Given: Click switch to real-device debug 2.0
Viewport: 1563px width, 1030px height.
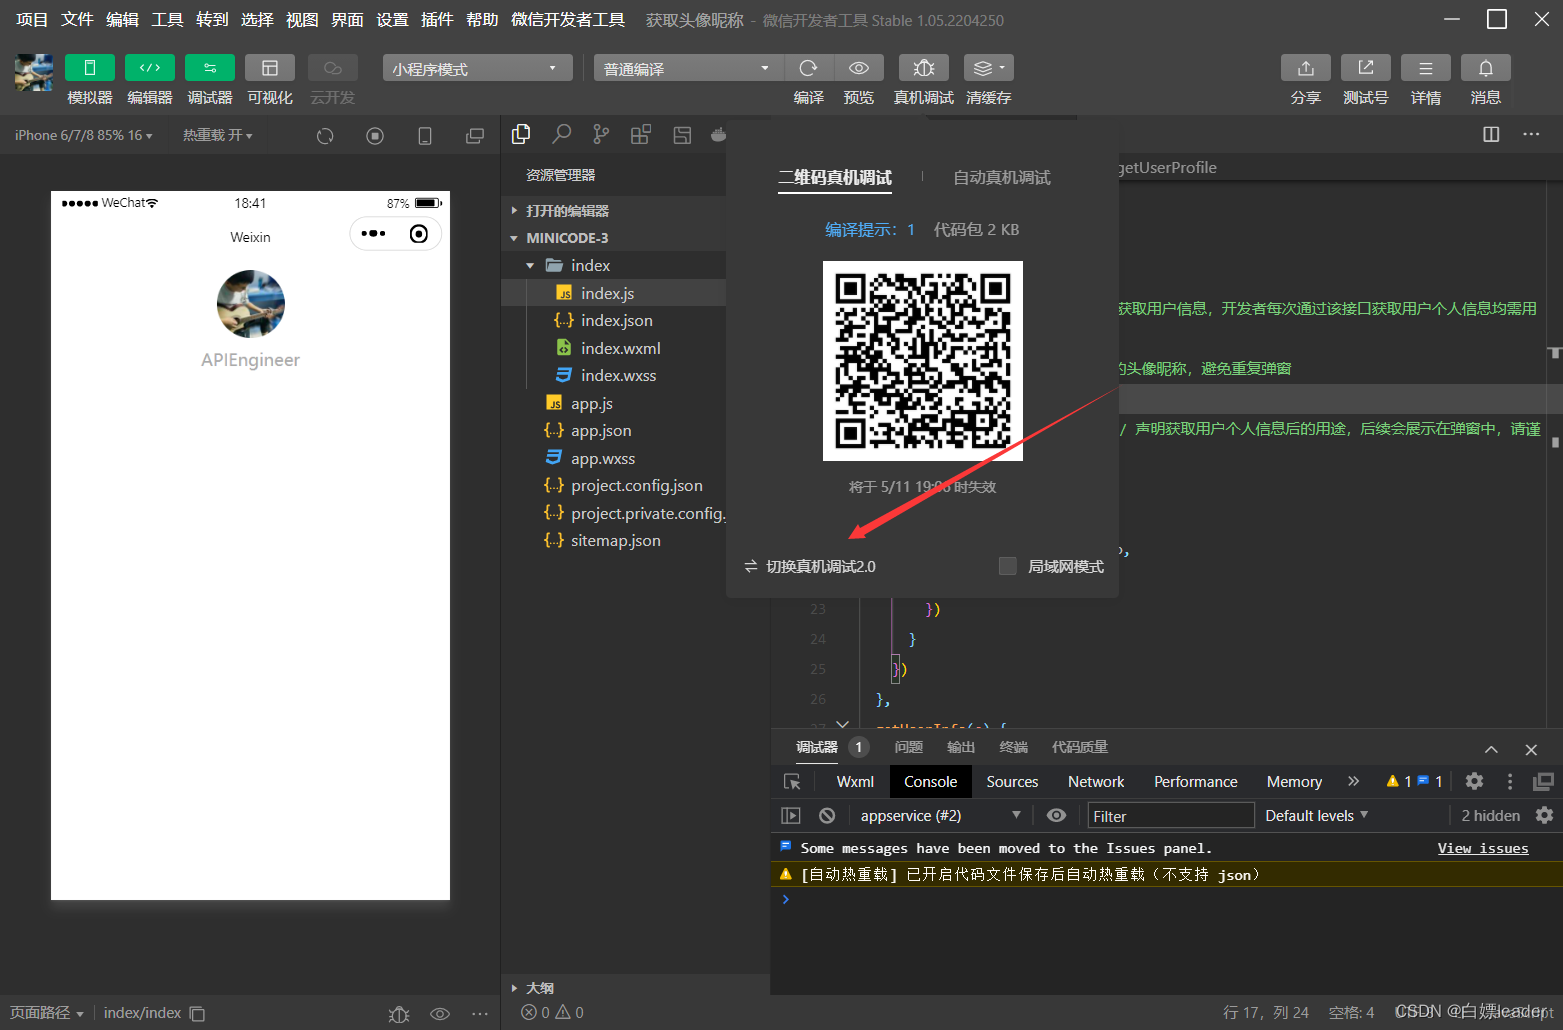Looking at the screenshot, I should coord(810,566).
